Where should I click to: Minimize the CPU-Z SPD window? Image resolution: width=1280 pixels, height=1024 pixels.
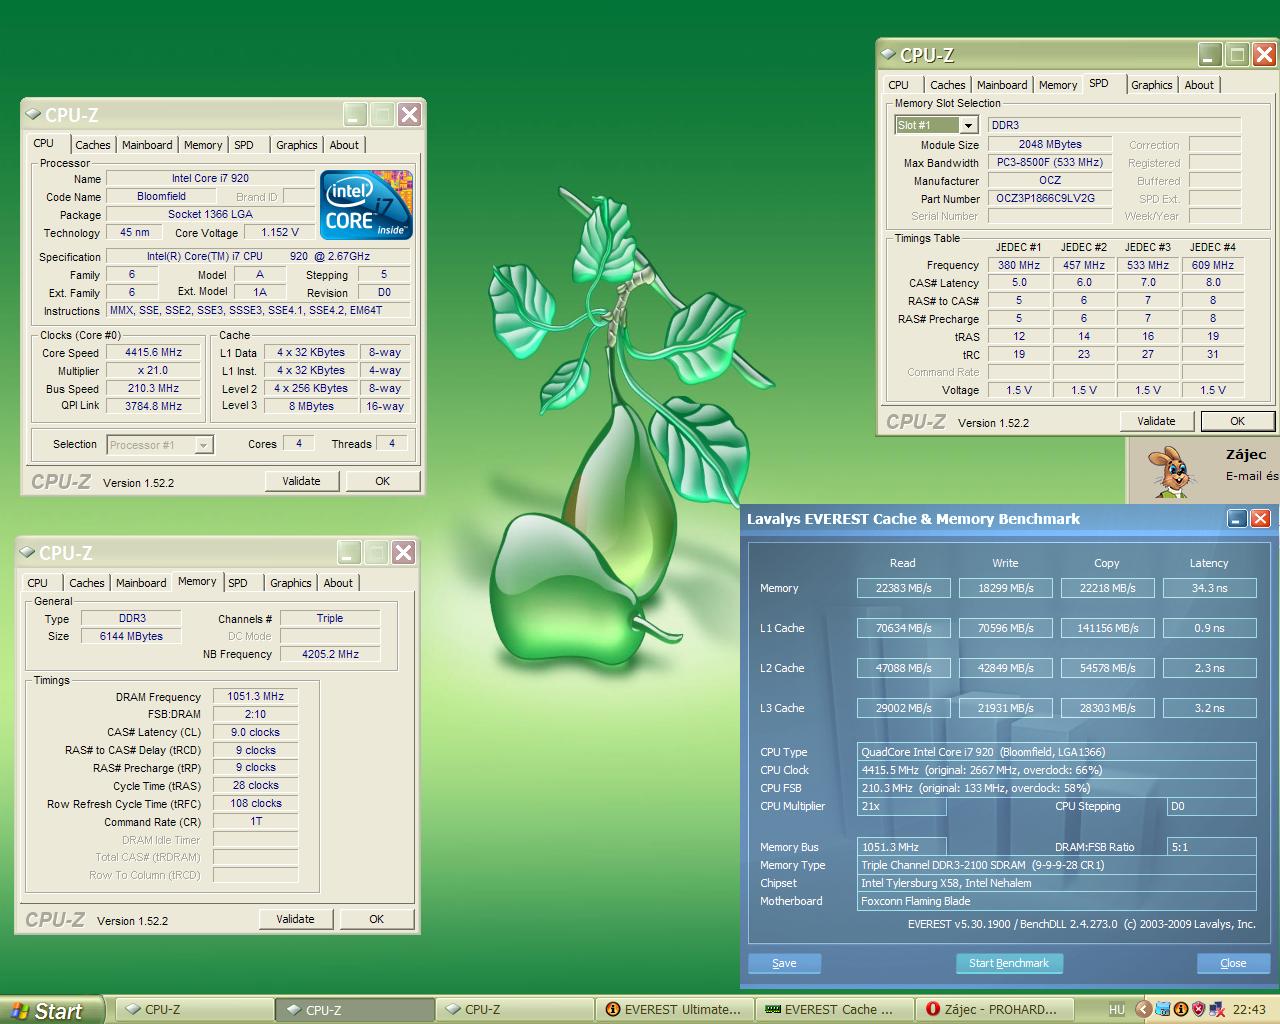coord(1210,55)
